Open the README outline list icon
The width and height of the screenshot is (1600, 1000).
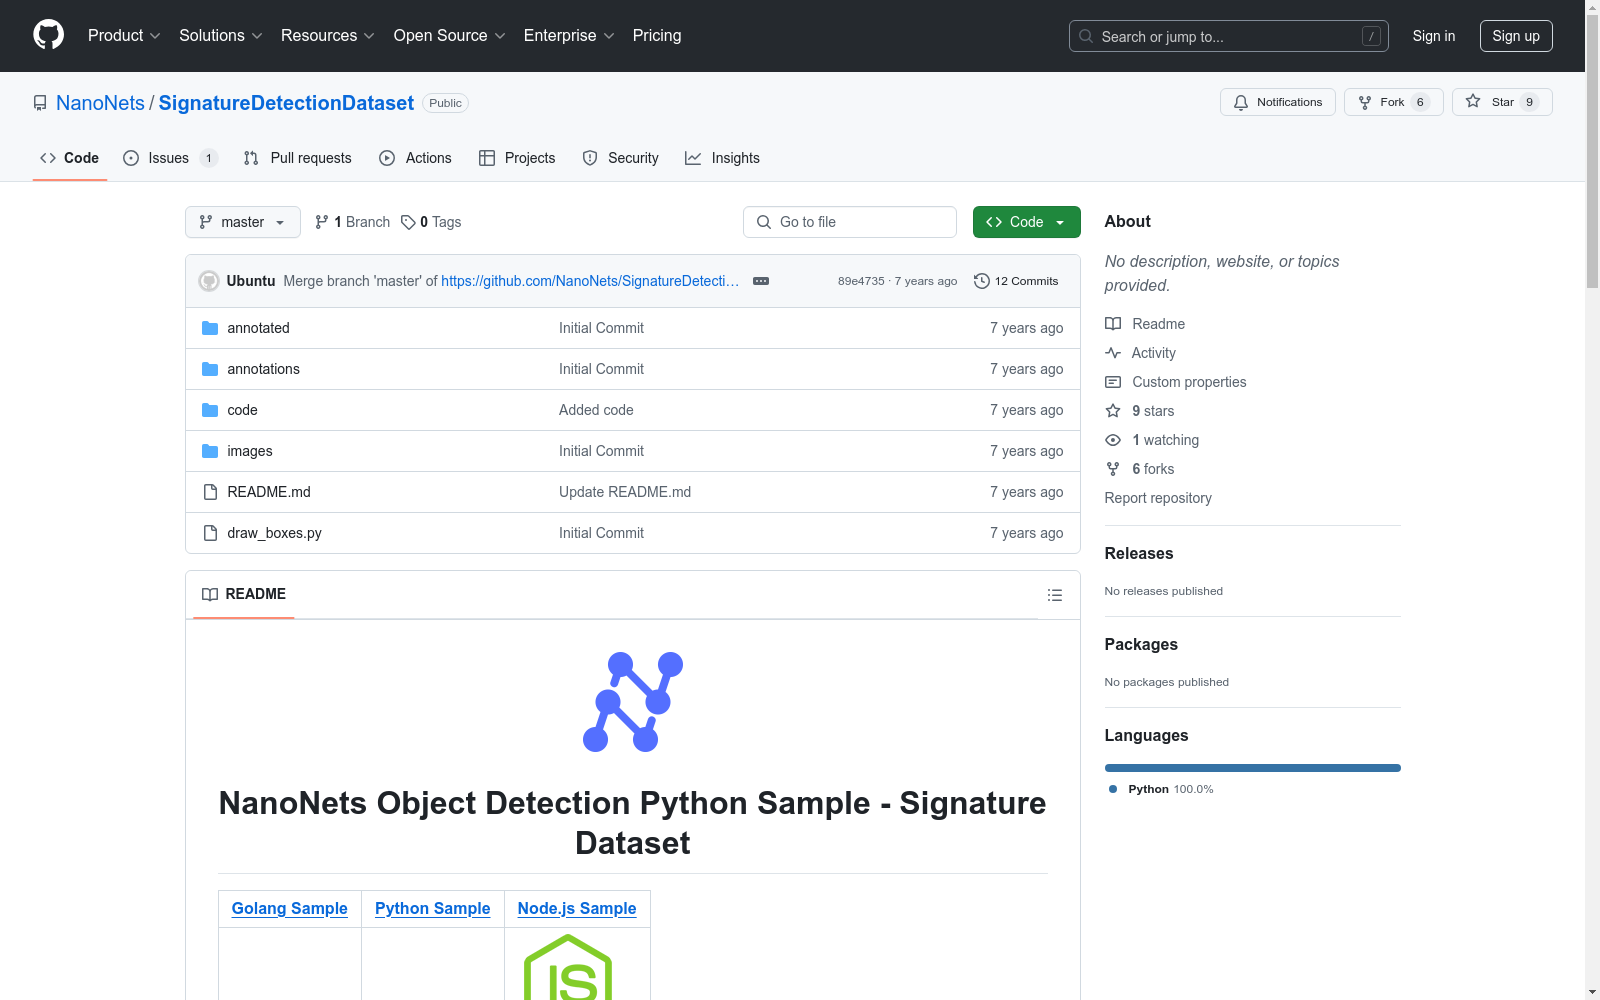point(1055,595)
